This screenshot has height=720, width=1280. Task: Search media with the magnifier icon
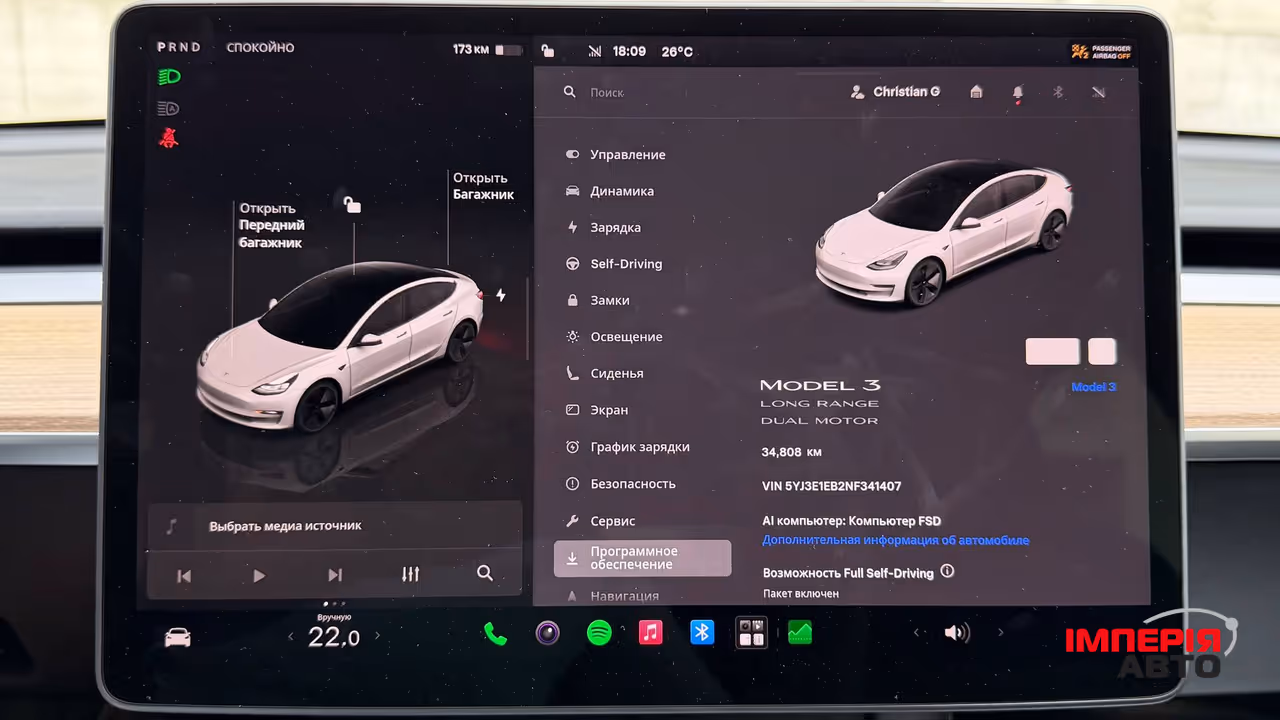point(485,573)
